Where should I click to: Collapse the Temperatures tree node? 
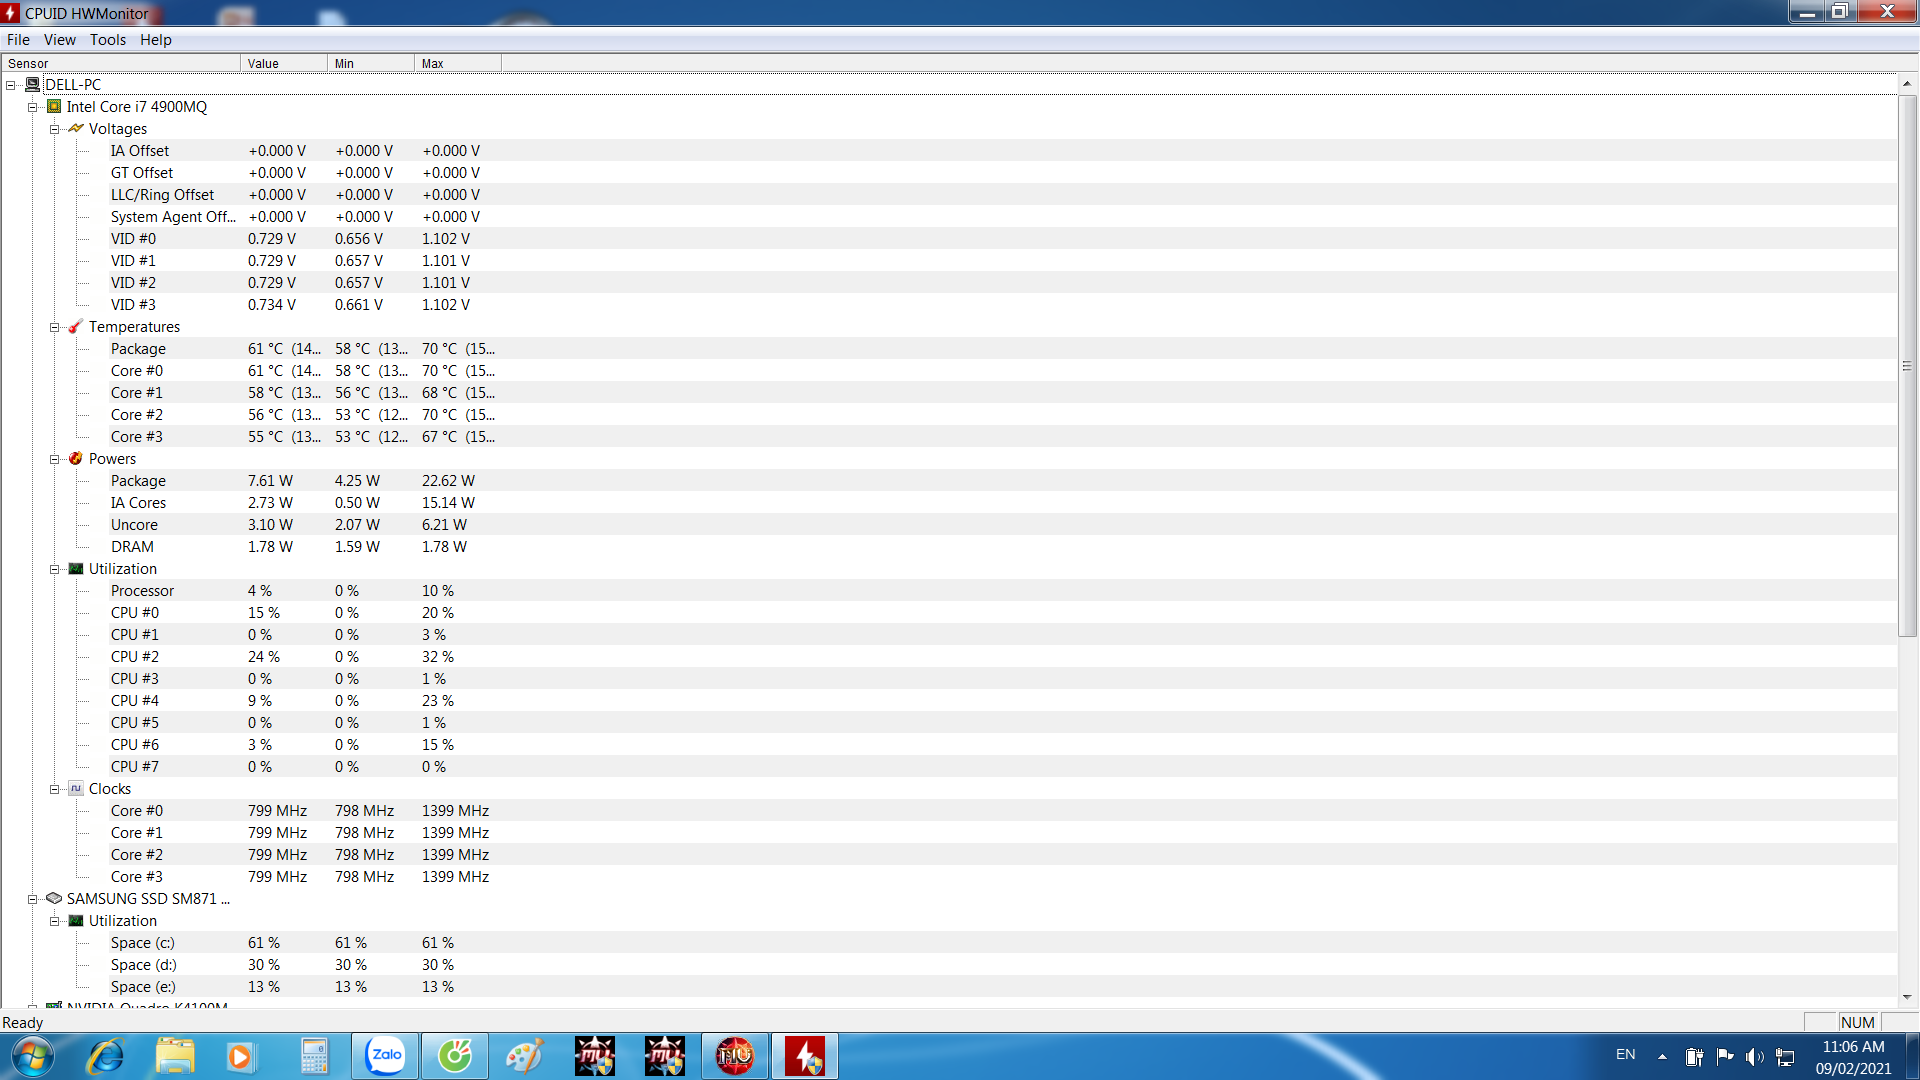(55, 327)
